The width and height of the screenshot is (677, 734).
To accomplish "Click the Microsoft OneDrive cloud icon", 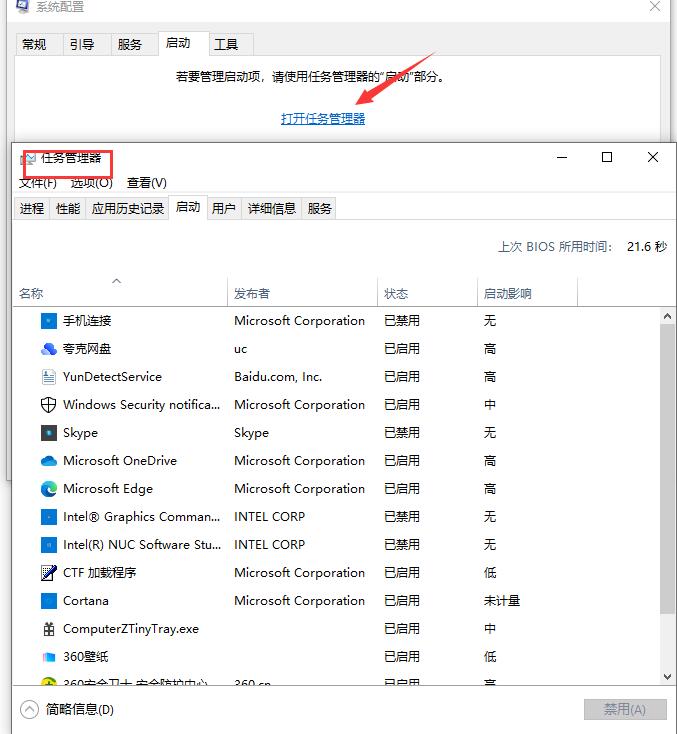I will point(49,461).
